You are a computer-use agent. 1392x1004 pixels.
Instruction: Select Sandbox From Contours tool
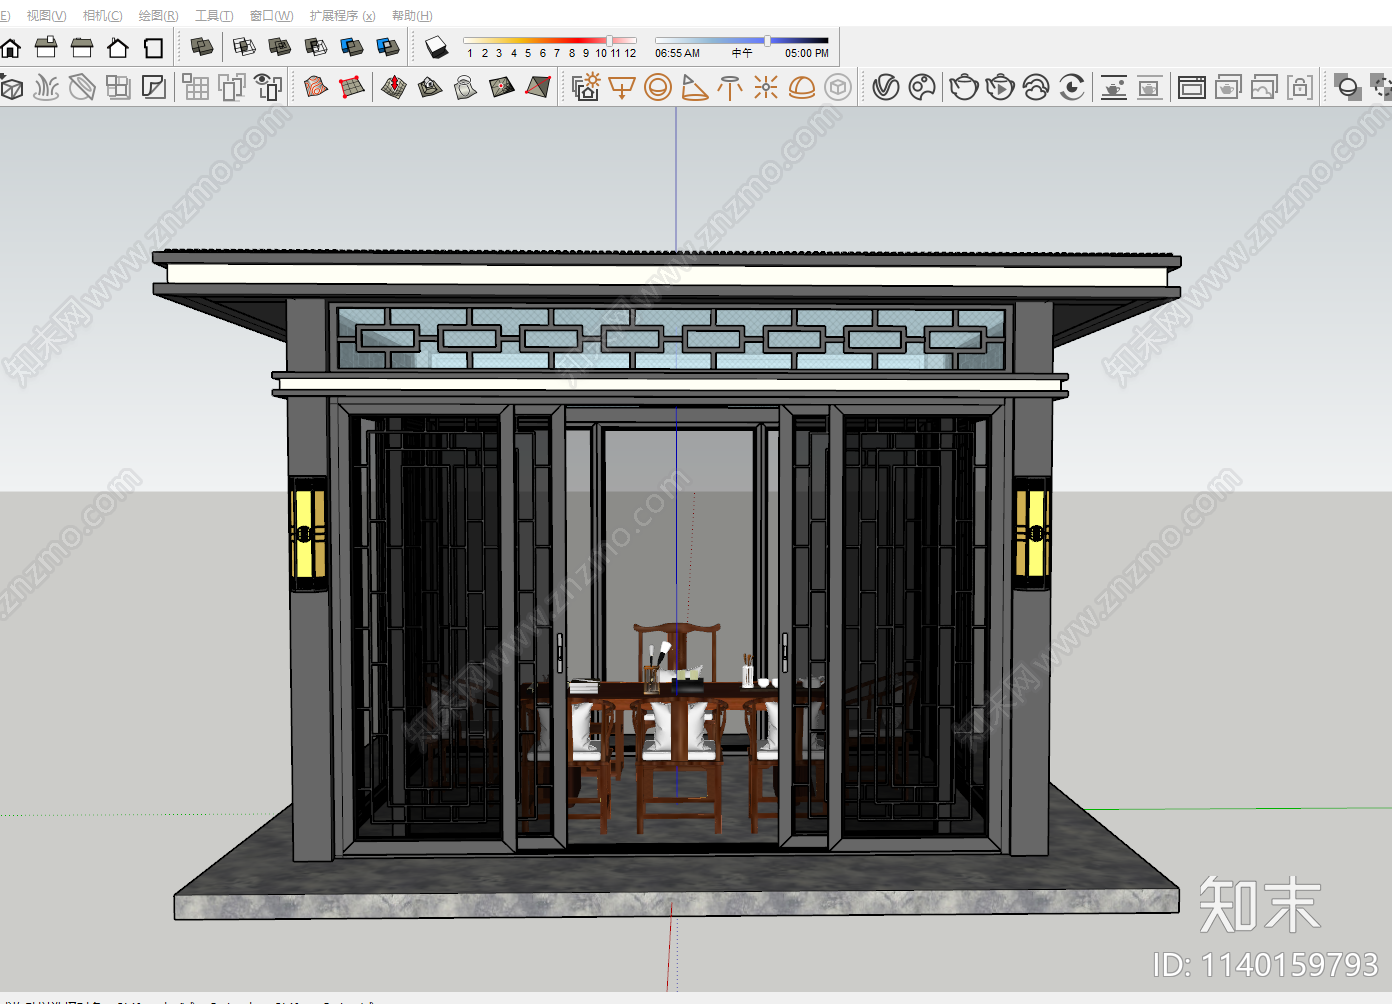316,88
